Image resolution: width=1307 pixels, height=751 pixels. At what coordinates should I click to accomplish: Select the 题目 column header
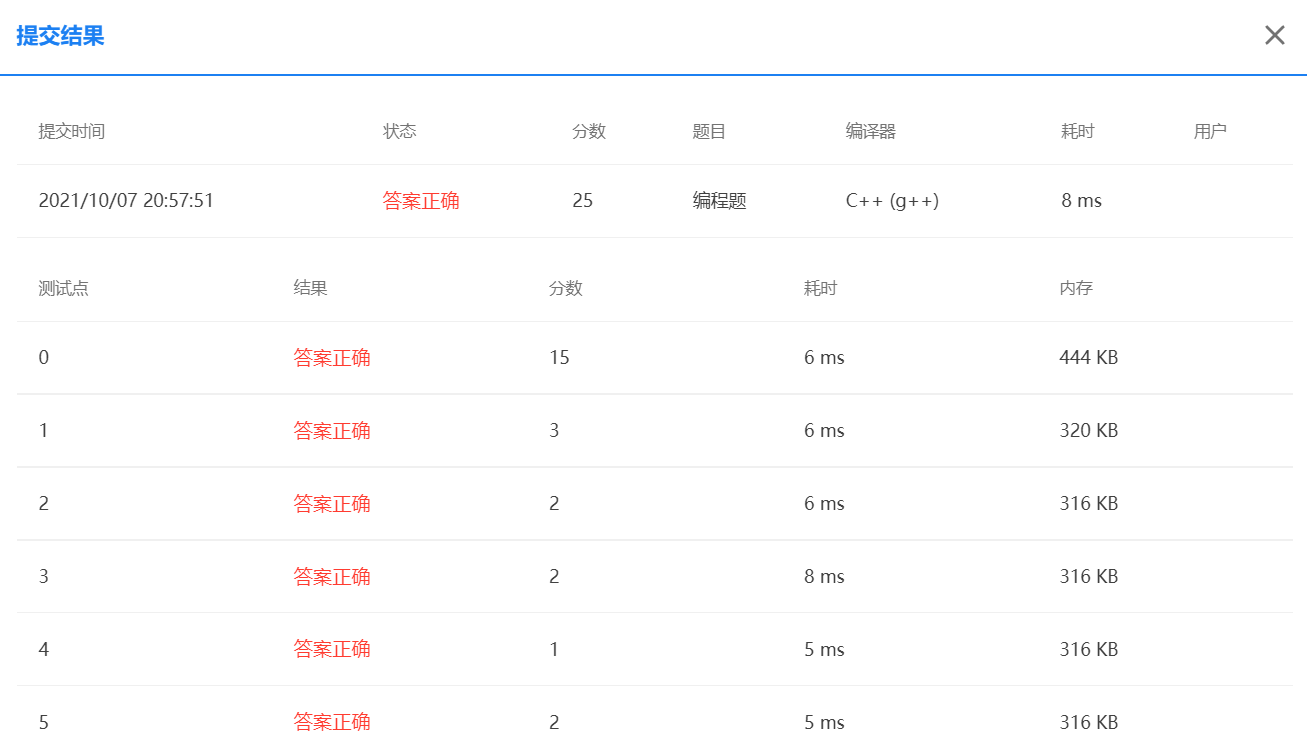click(709, 130)
